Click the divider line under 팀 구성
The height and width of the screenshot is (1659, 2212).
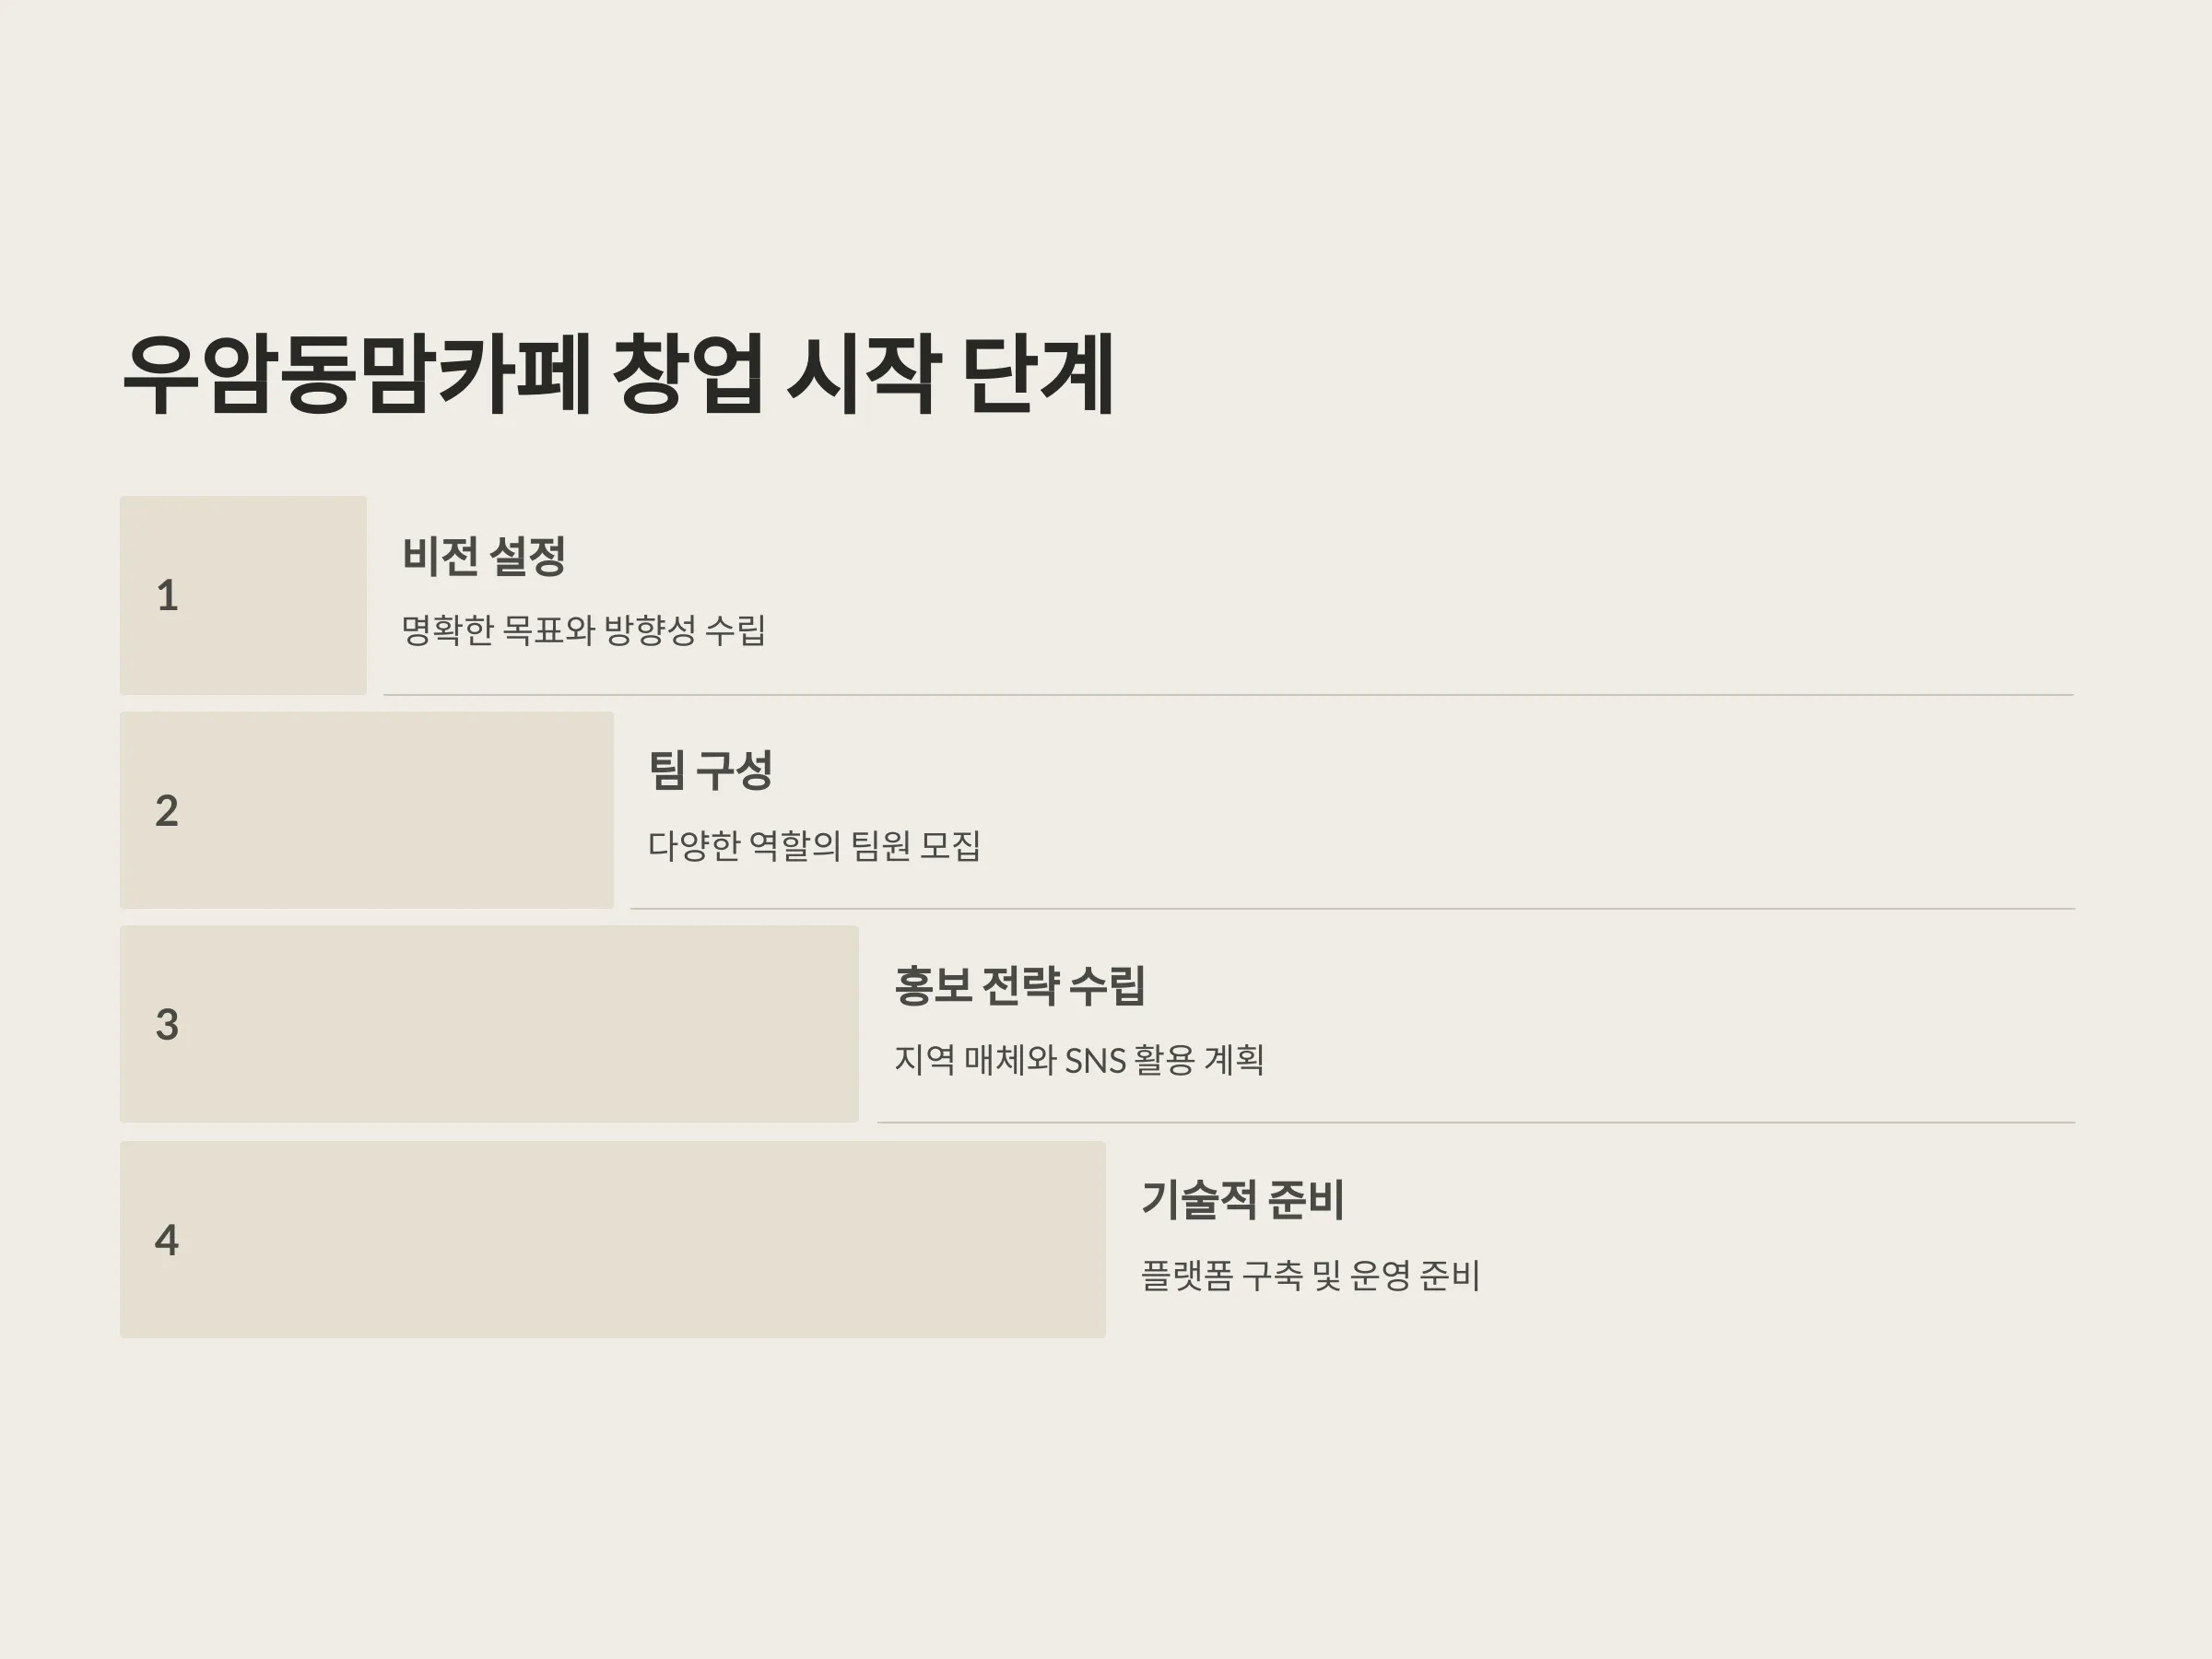pos(1353,909)
